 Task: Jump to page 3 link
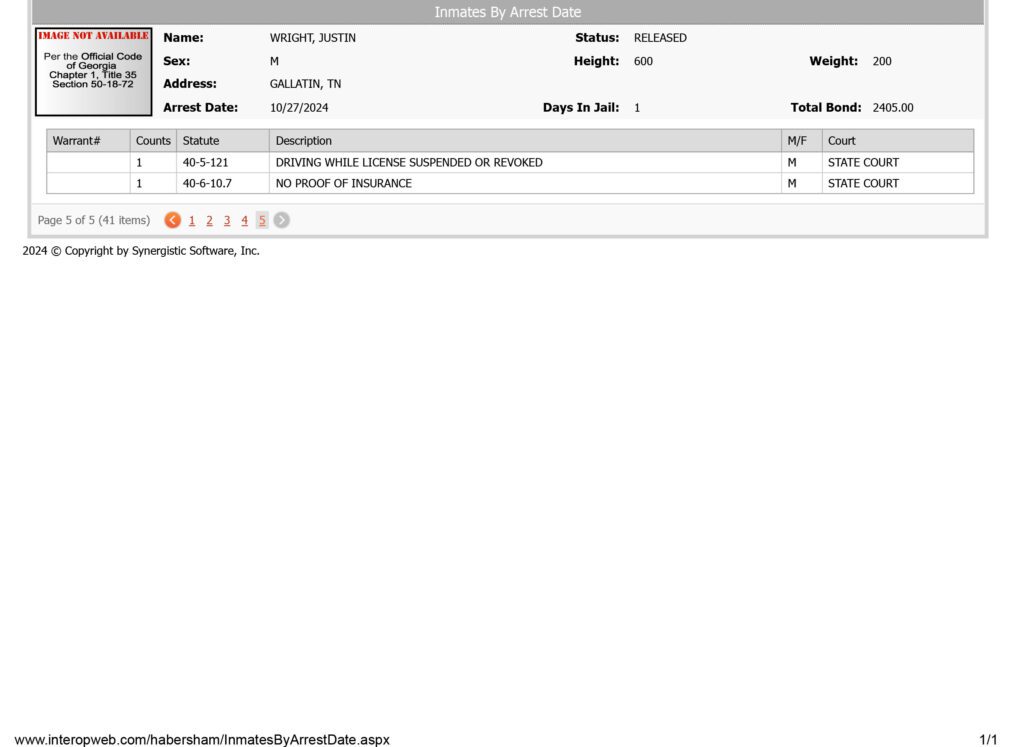coord(227,221)
